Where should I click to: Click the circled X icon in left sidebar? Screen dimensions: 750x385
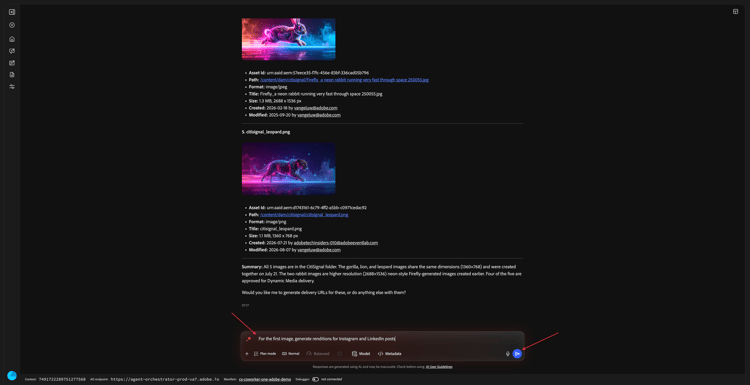(12, 25)
